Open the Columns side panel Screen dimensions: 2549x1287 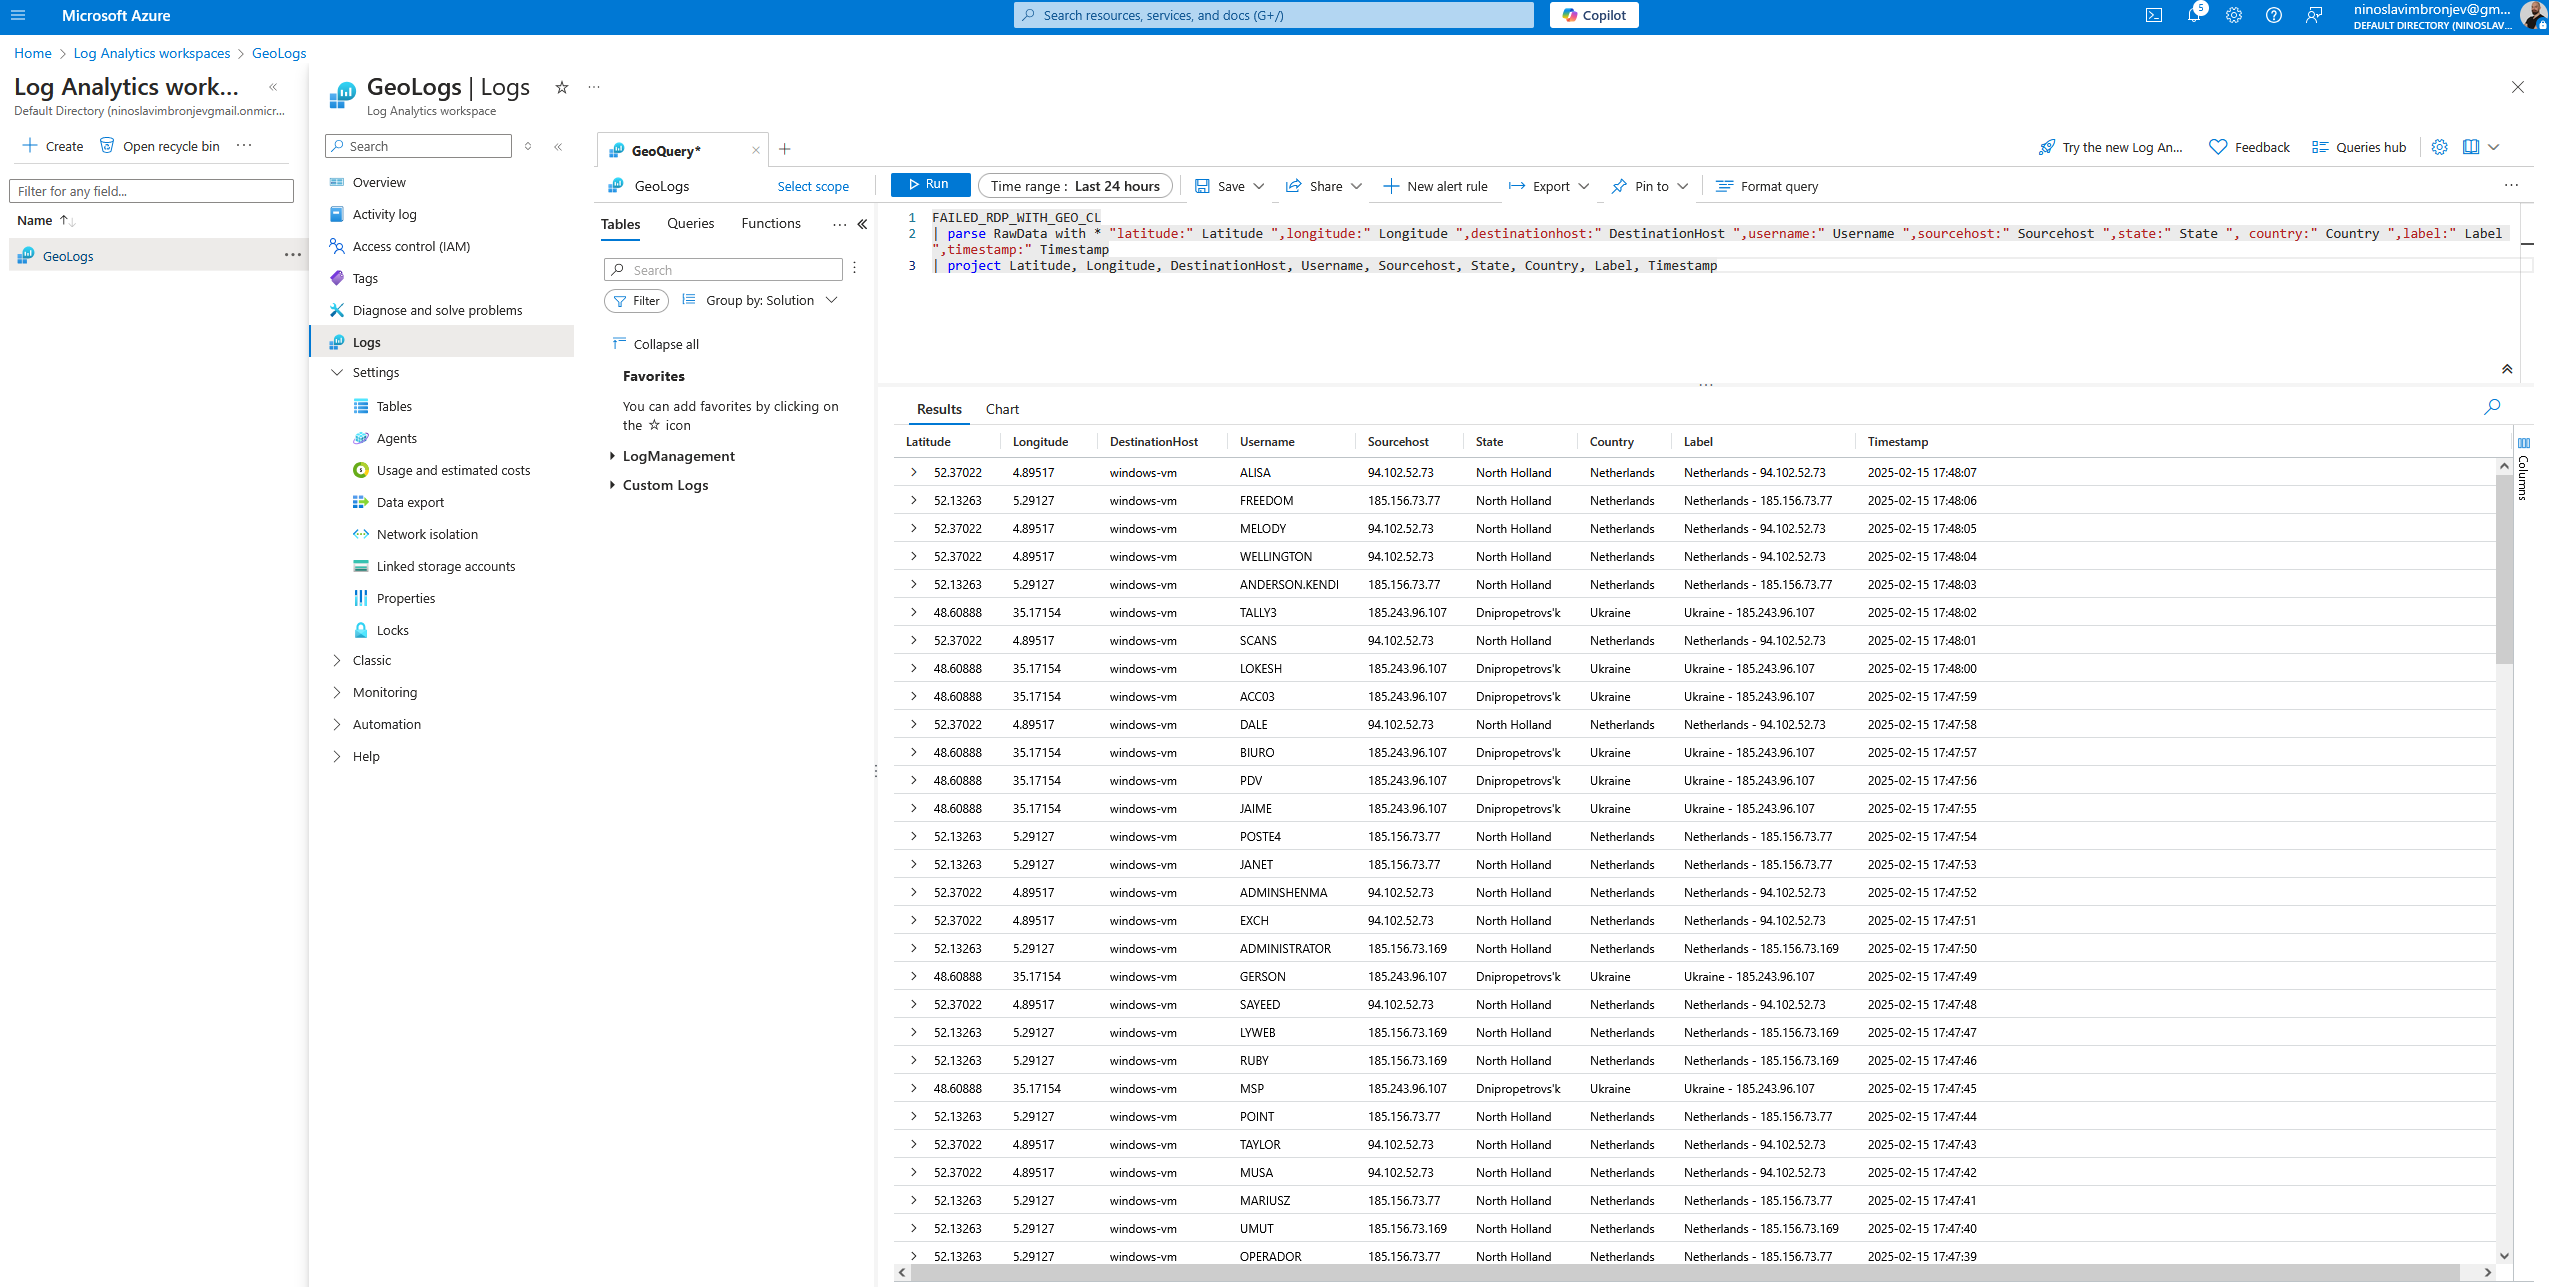(2524, 468)
